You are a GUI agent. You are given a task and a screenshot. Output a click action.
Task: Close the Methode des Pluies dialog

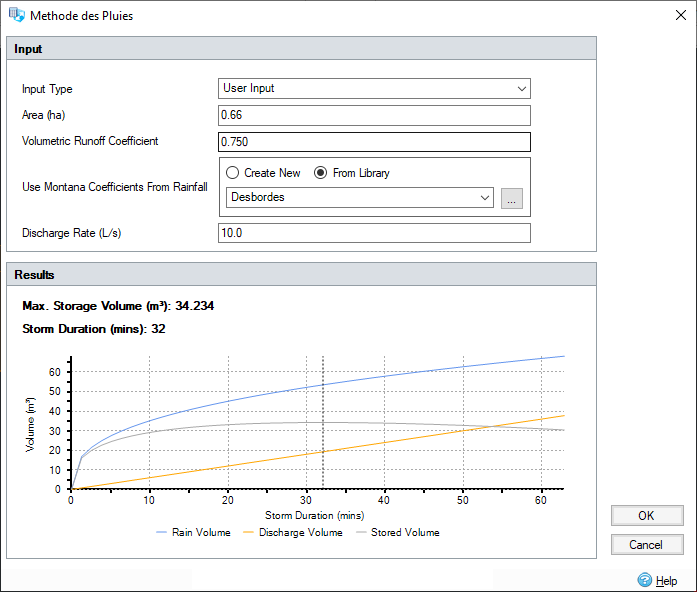click(681, 15)
